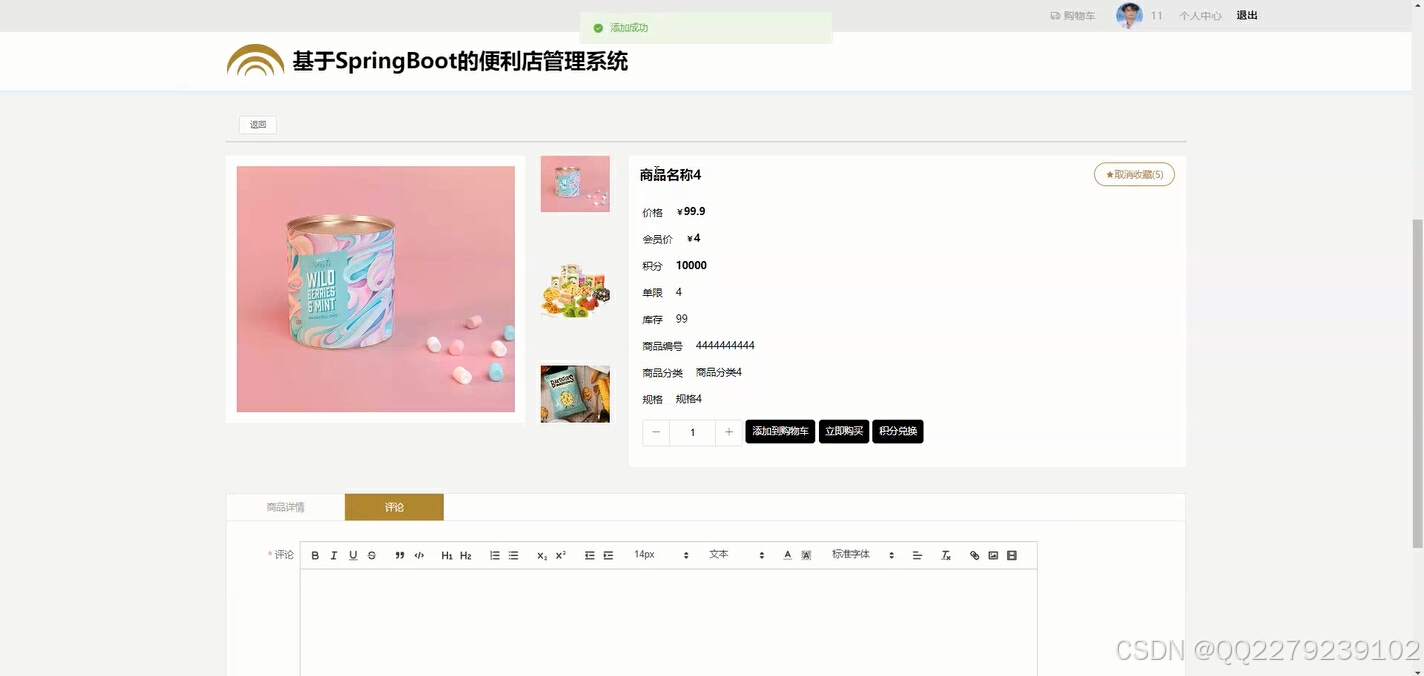
Task: Toggle the ordered list formatting
Action: click(x=494, y=554)
